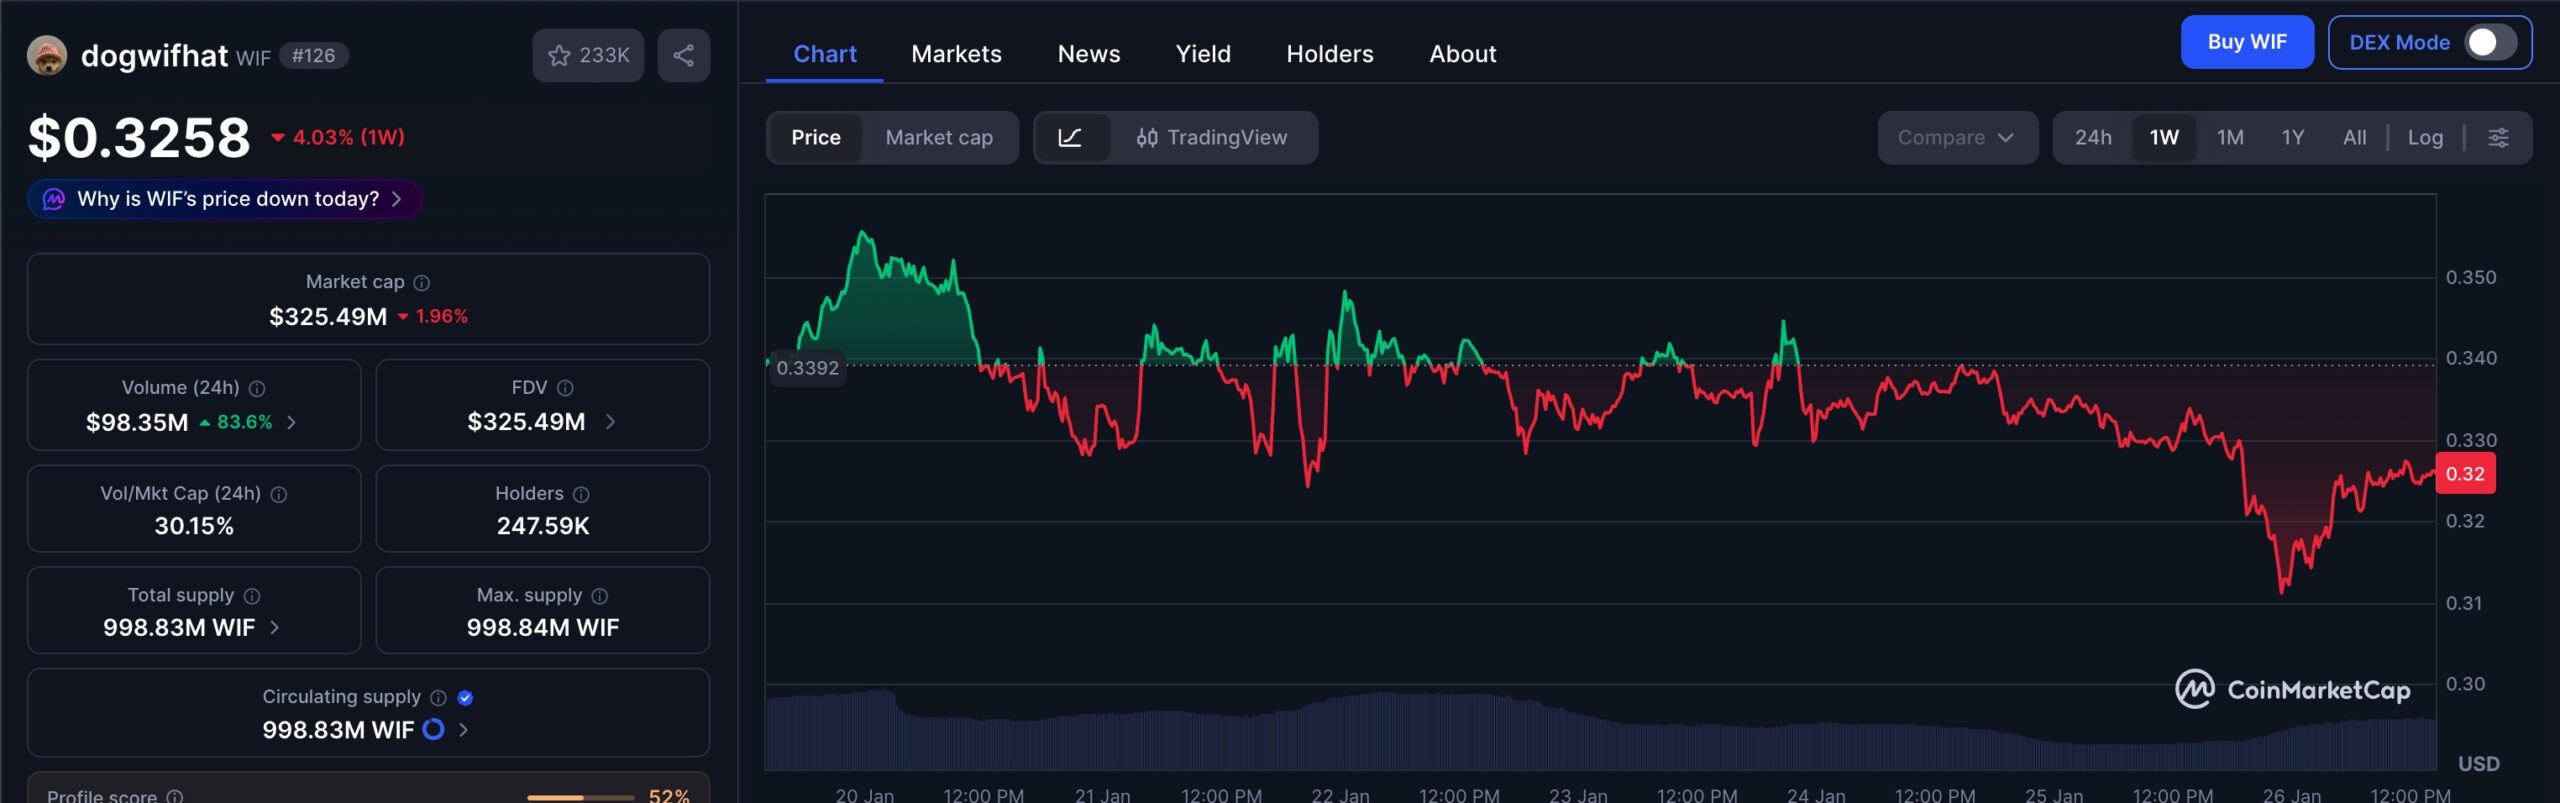Click the dogwifhat coin avatar icon
This screenshot has width=2560, height=803.
pos(47,55)
